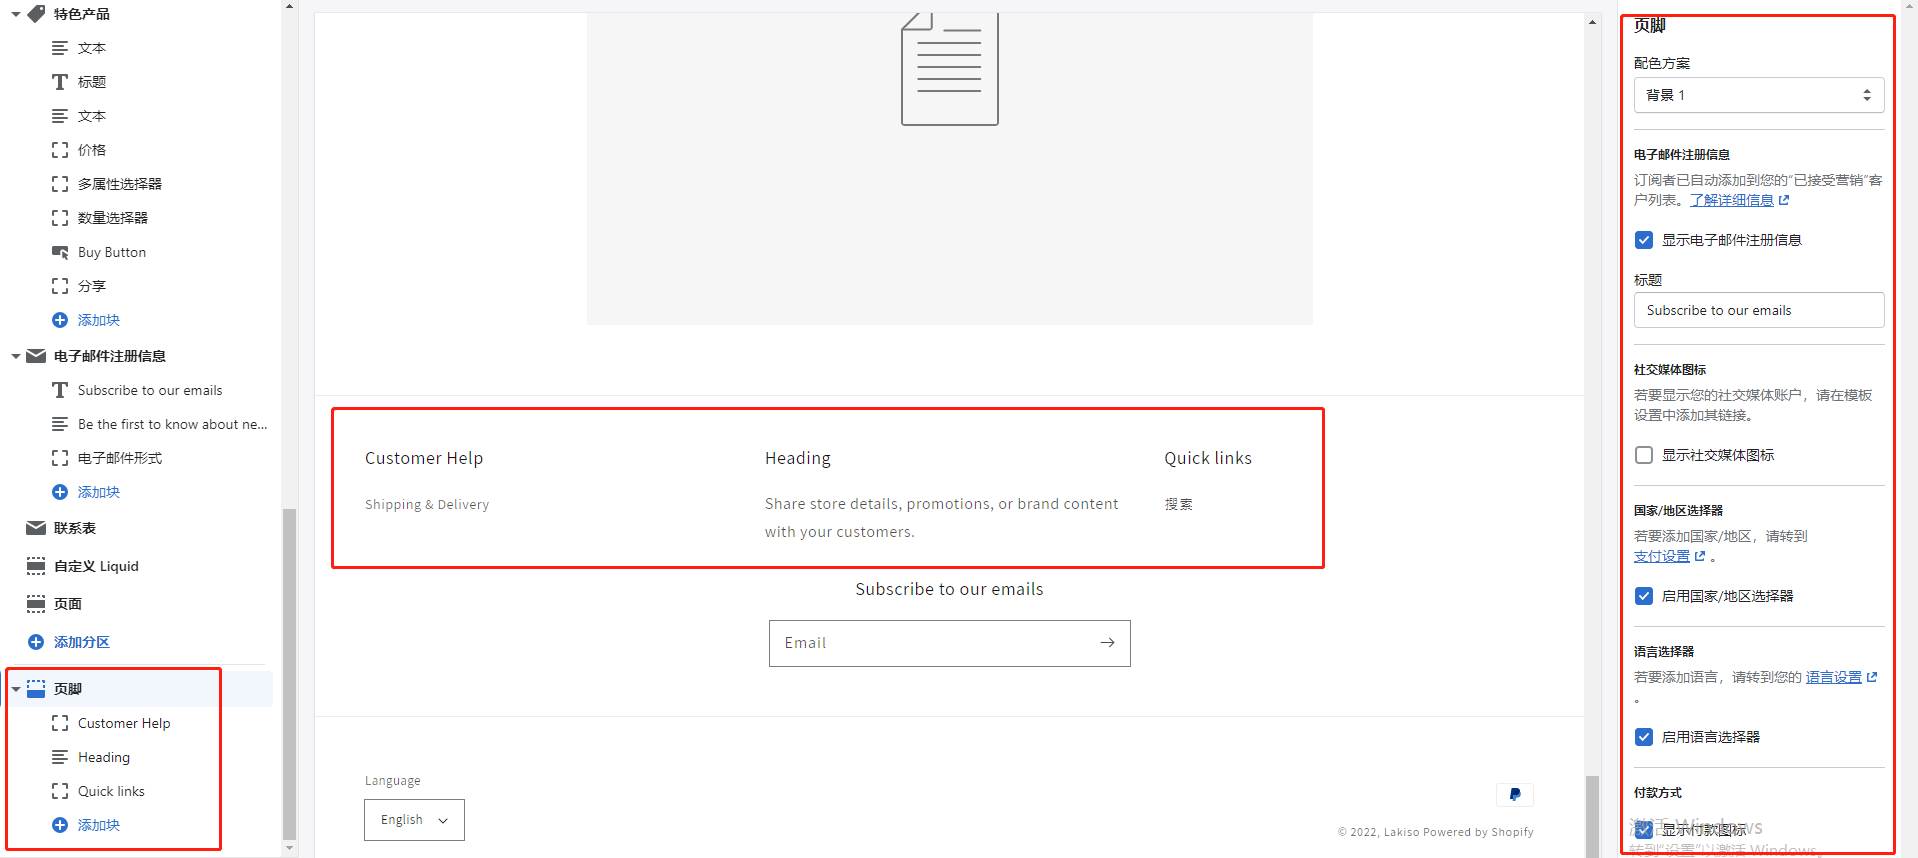
Task: Select the Customer Help block in sidebar
Action: 124,723
